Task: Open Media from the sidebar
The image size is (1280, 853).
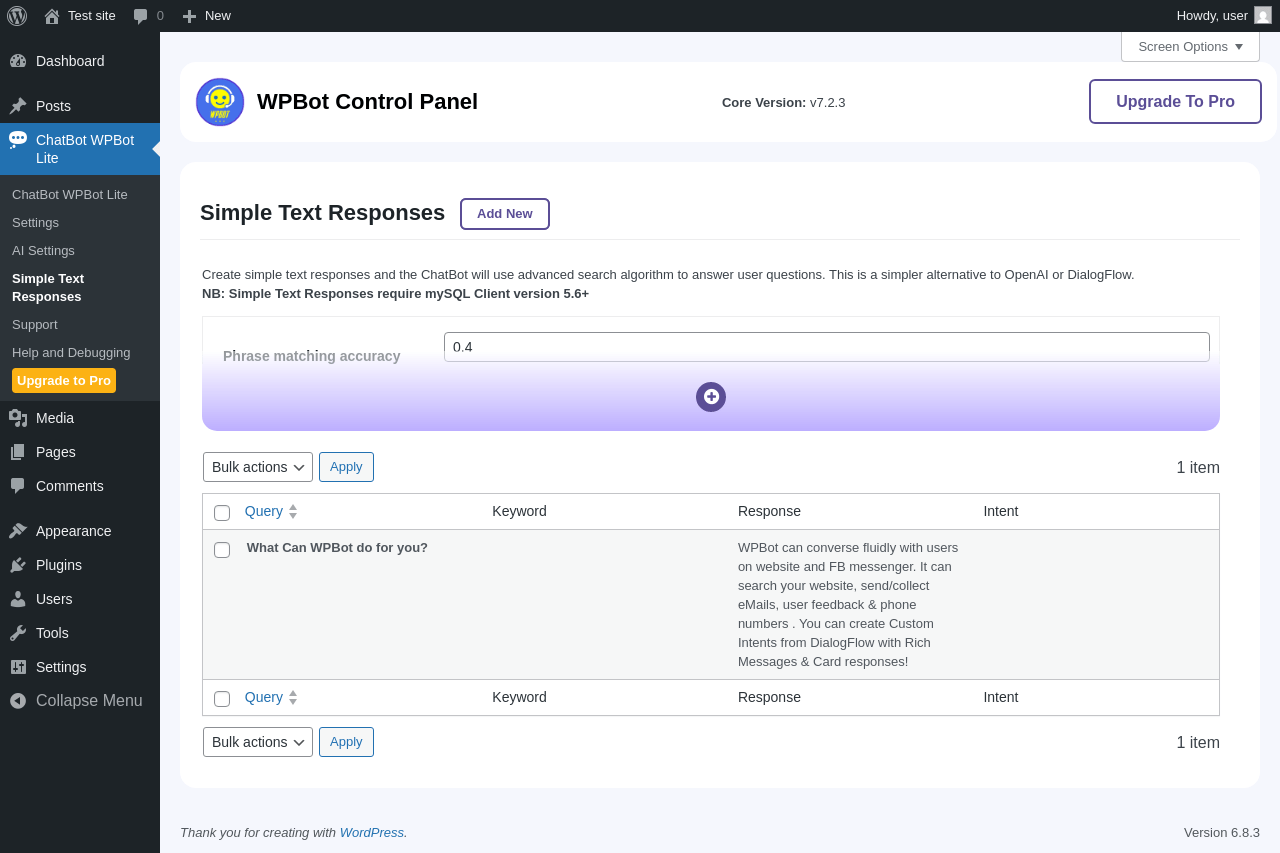Action: [x=55, y=418]
